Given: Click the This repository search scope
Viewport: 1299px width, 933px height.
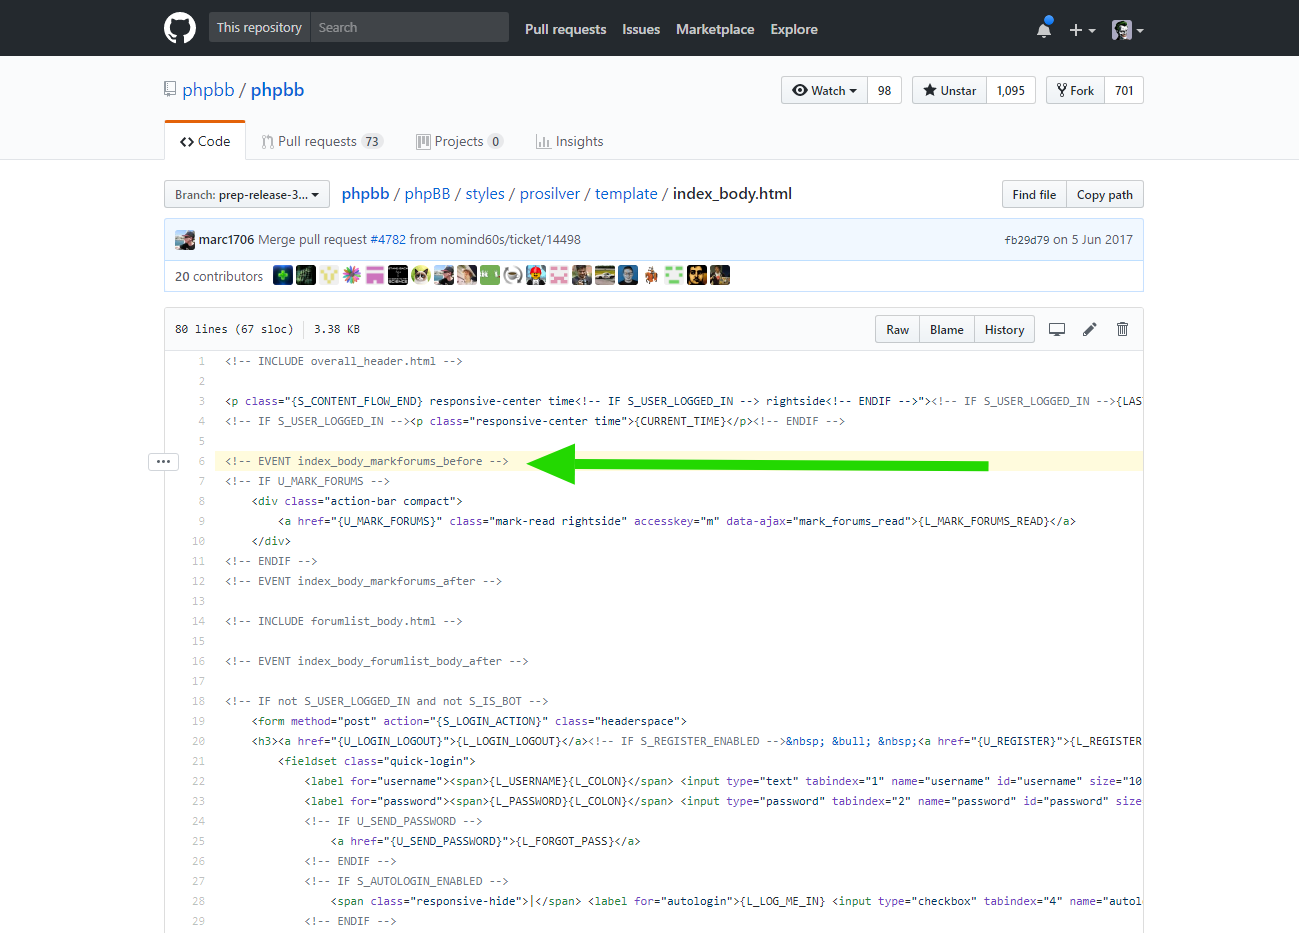Looking at the screenshot, I should tap(259, 27).
